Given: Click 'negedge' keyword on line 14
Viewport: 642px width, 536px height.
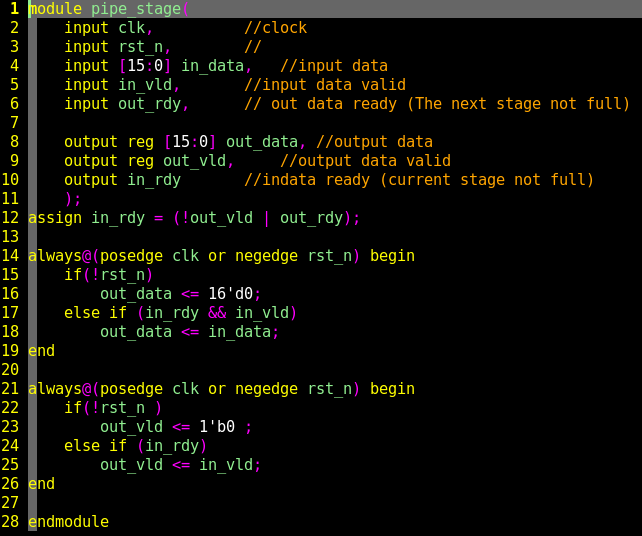Looking at the screenshot, I should [x=266, y=256].
